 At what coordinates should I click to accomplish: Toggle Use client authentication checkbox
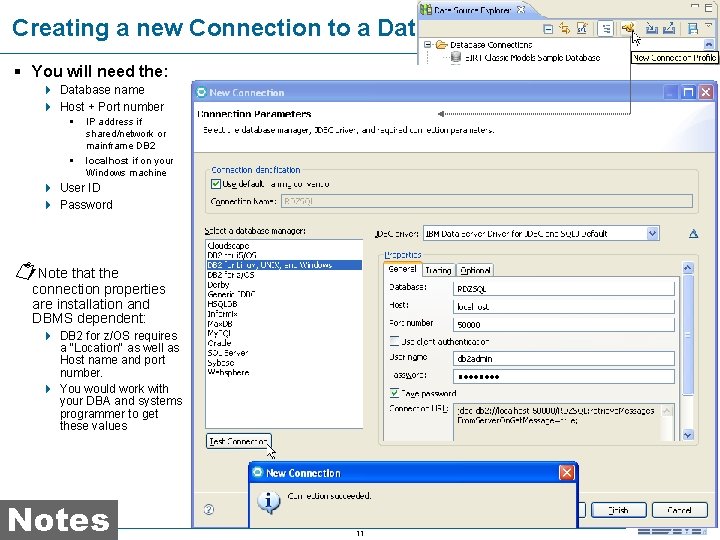tap(394, 341)
